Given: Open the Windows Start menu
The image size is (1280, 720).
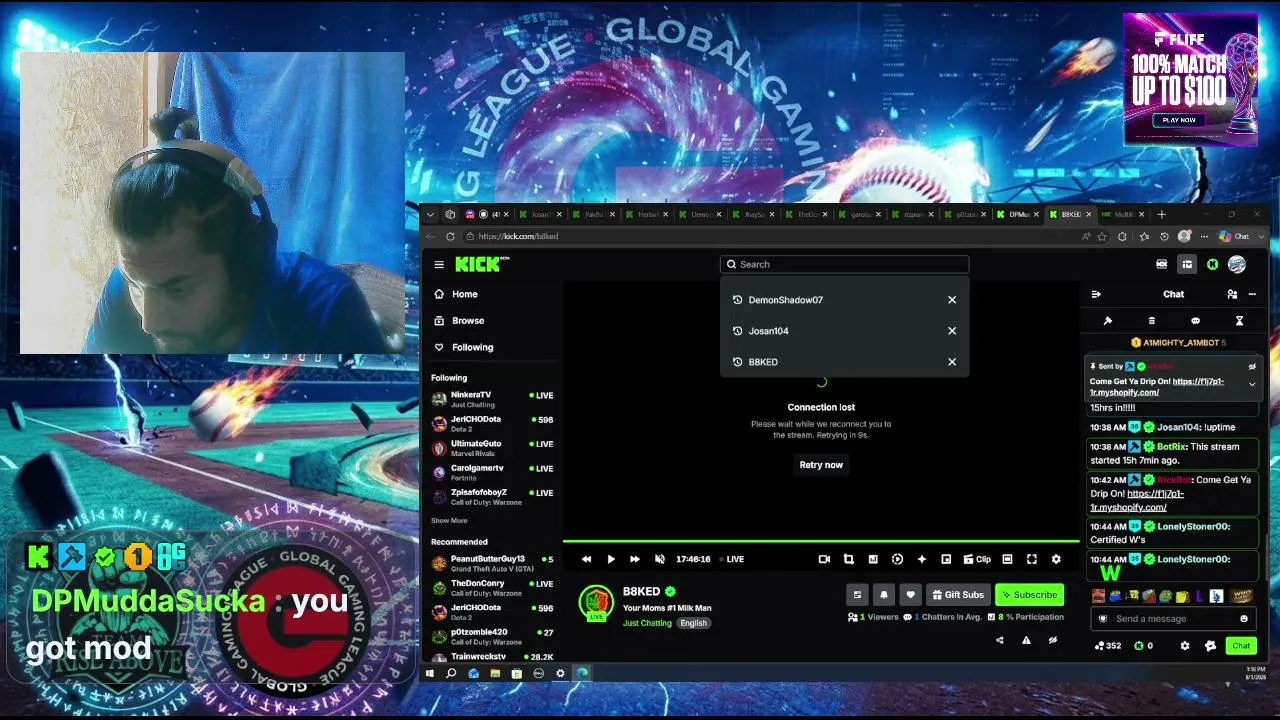Looking at the screenshot, I should click(429, 673).
